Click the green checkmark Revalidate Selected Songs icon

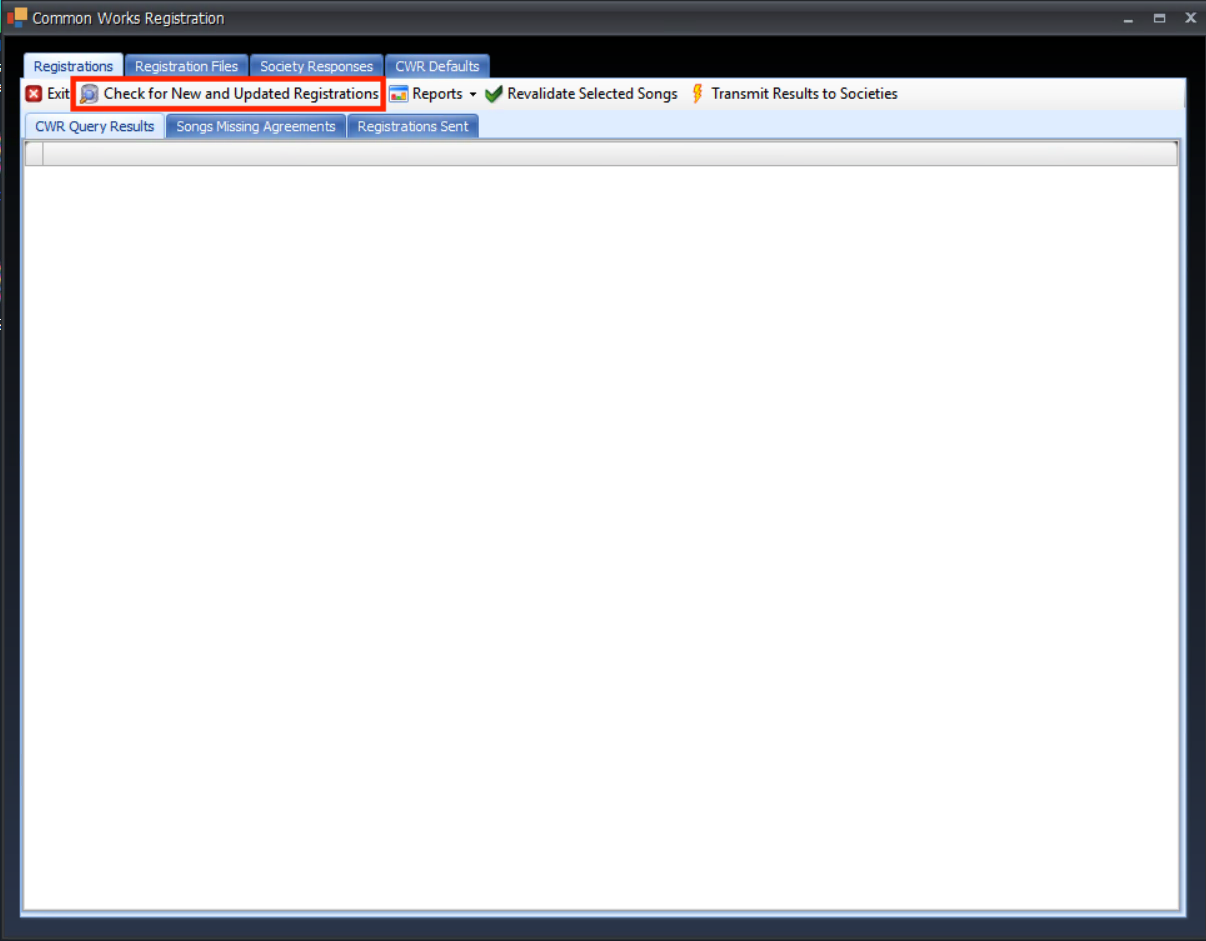[494, 94]
